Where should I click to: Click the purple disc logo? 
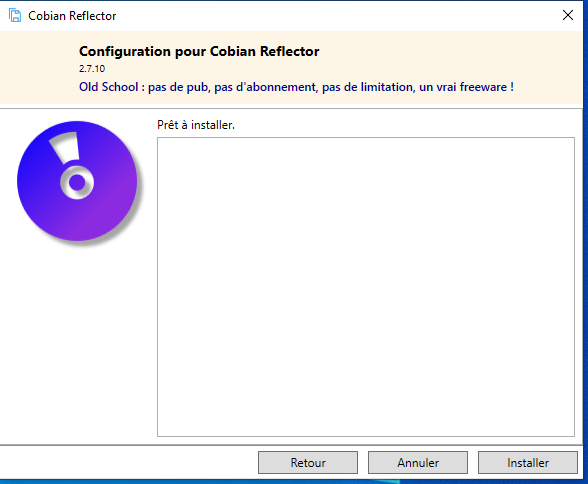(x=77, y=181)
